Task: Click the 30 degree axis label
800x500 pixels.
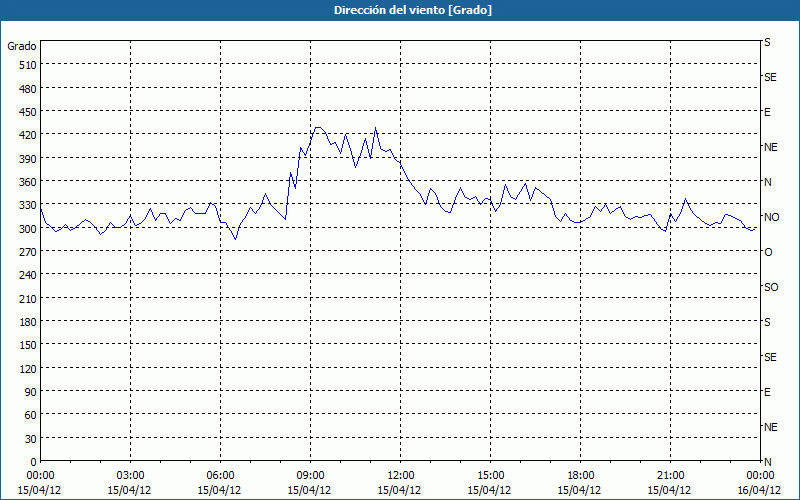Action: click(31, 439)
